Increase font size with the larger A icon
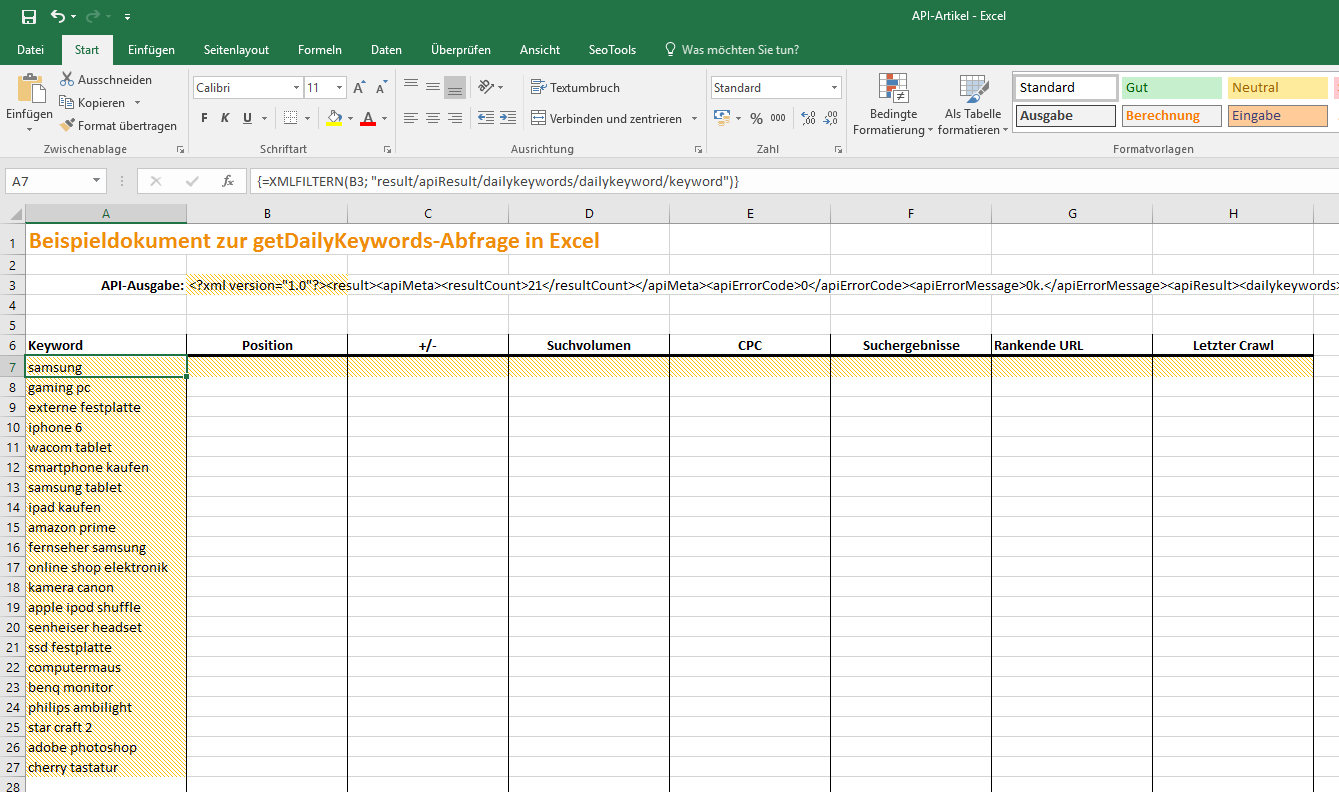This screenshot has height=792, width=1339. (x=359, y=88)
